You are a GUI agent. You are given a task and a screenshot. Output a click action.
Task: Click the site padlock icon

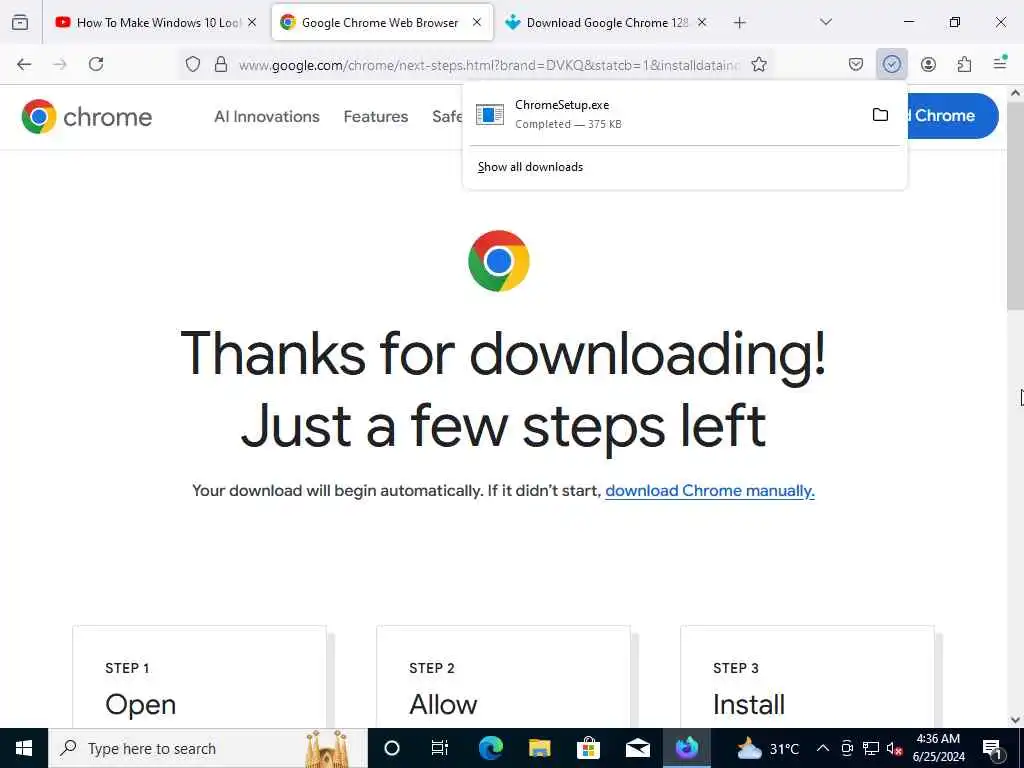point(221,64)
